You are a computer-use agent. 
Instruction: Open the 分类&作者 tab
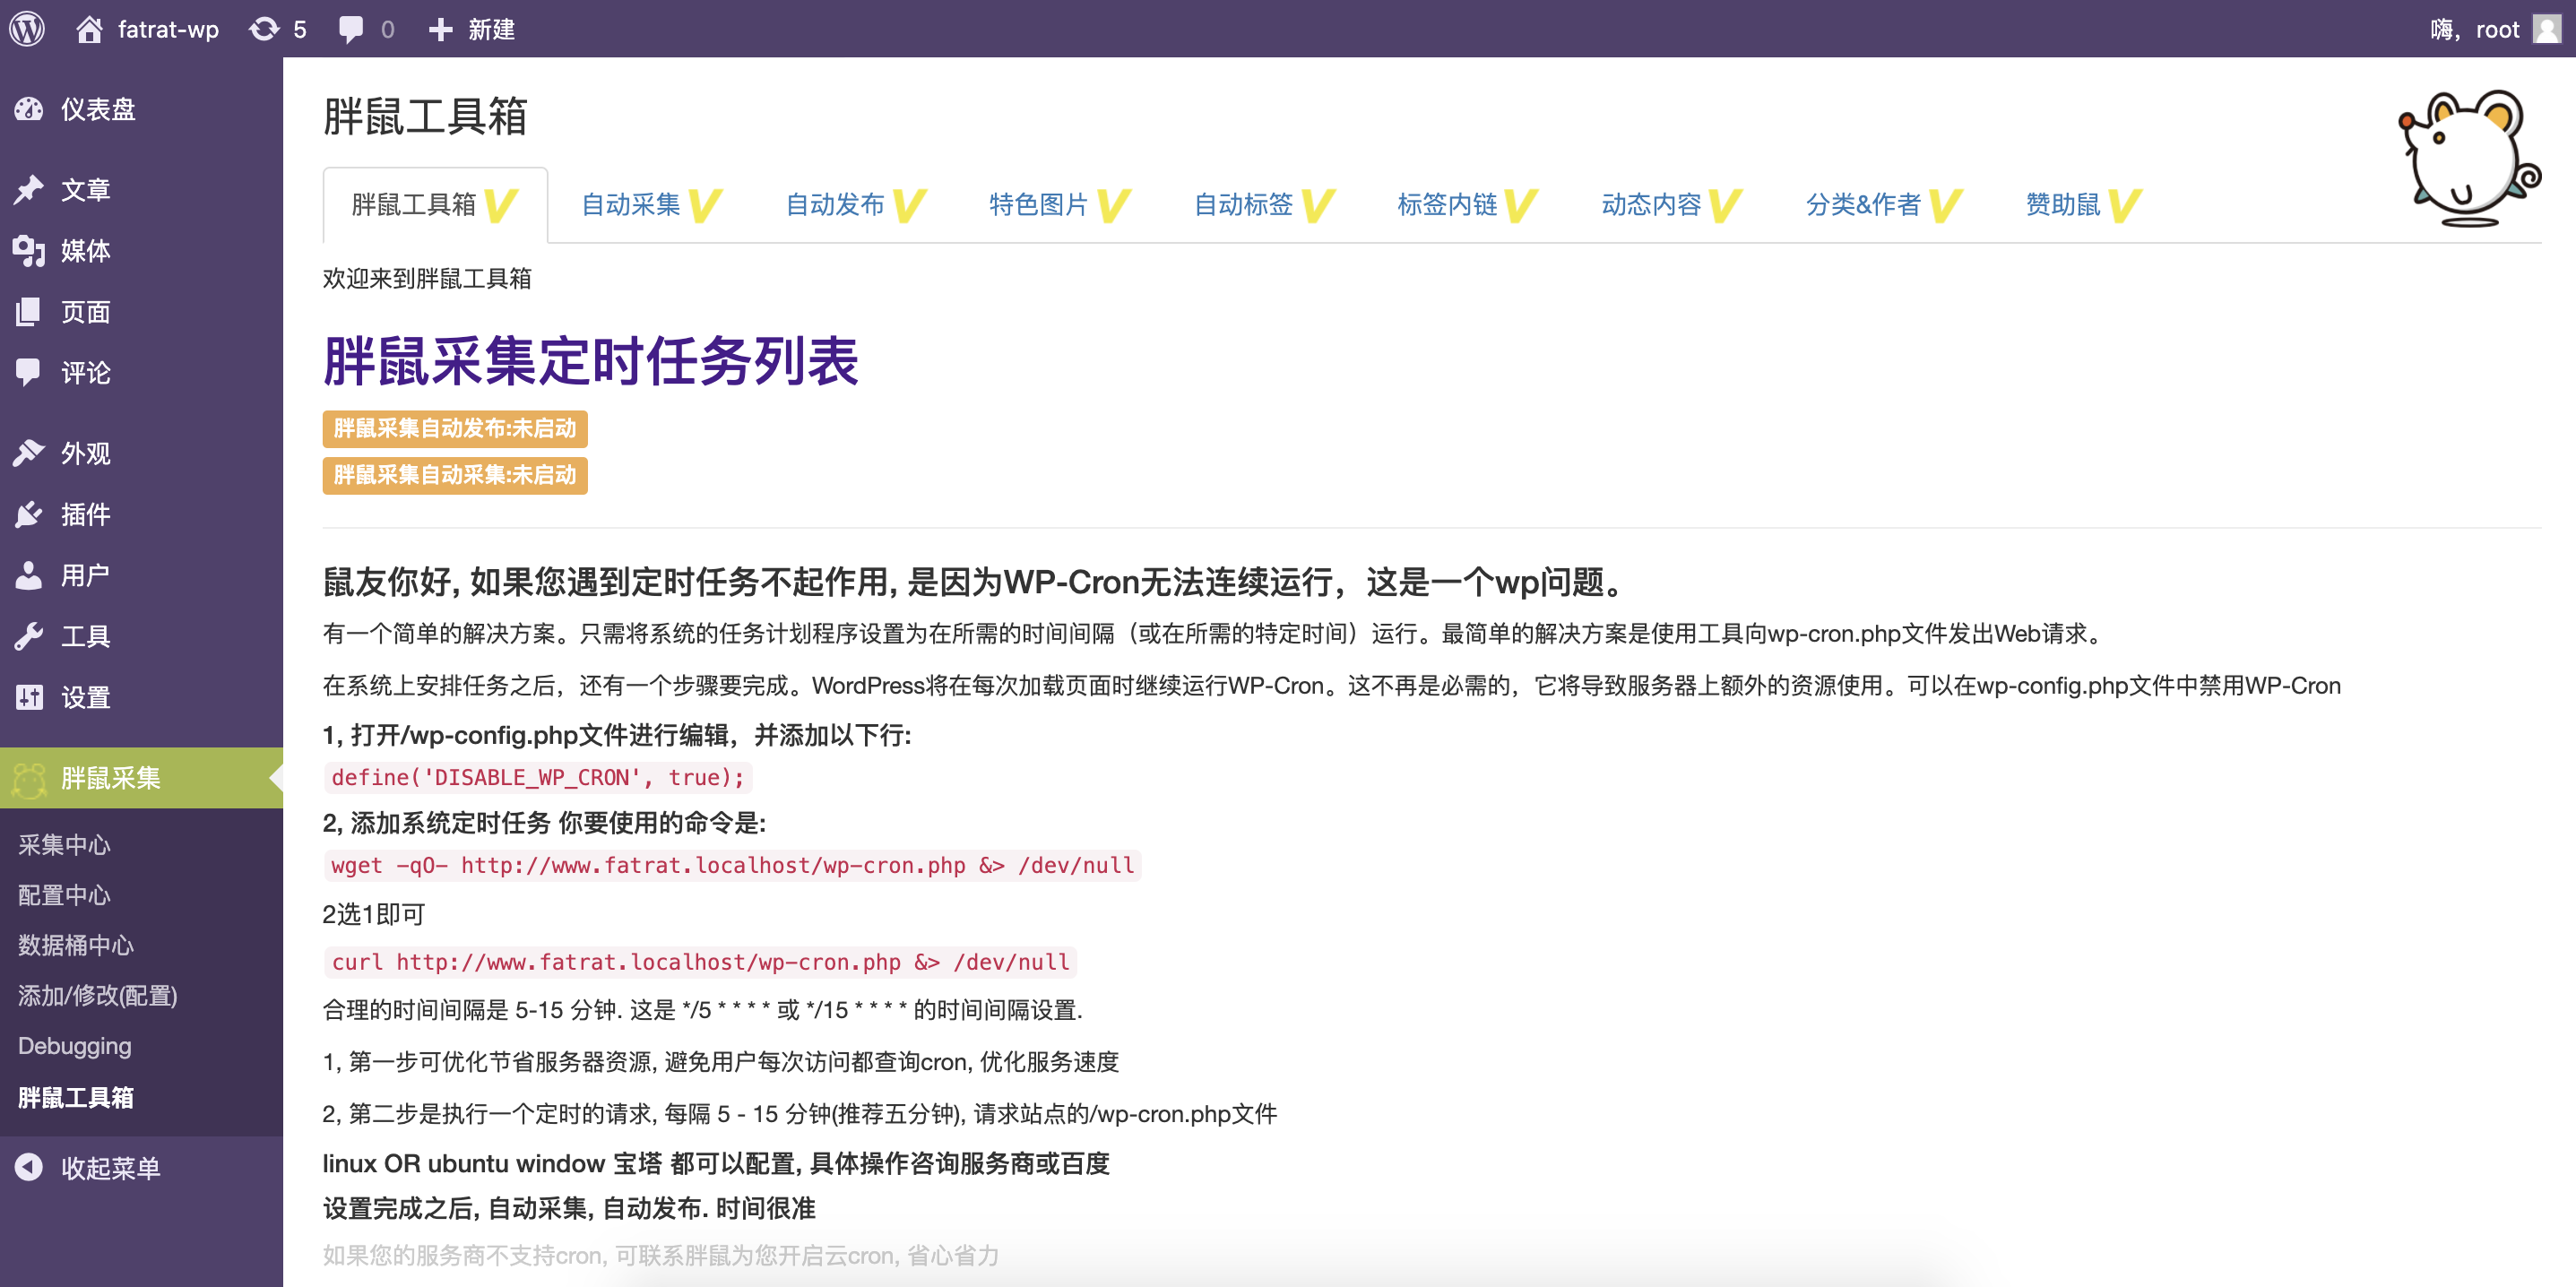(1883, 205)
